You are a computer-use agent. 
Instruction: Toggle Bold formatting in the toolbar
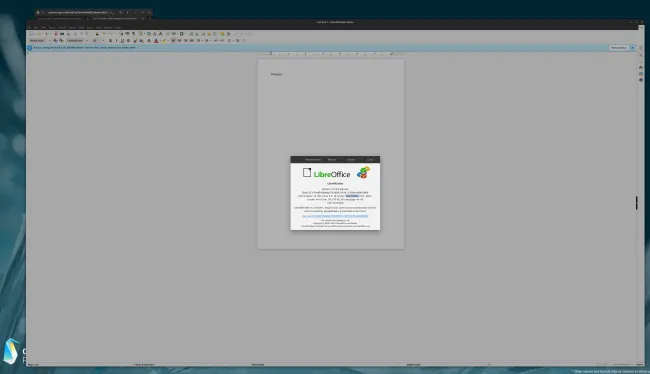pos(110,41)
